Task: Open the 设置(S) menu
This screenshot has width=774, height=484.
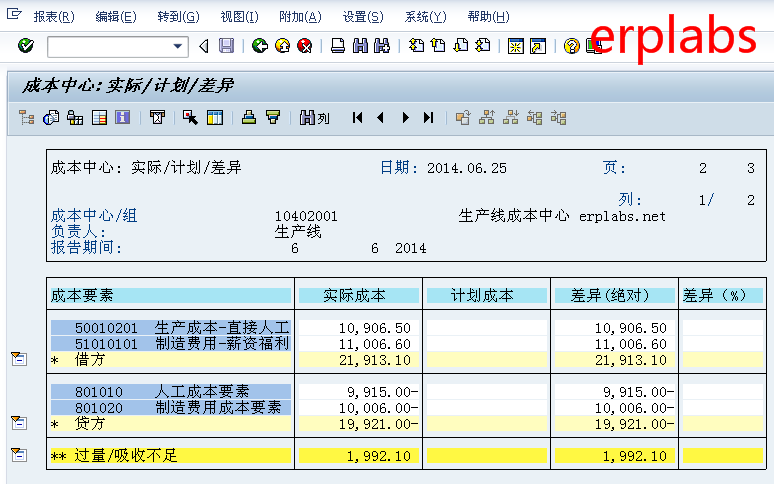Action: (x=363, y=17)
